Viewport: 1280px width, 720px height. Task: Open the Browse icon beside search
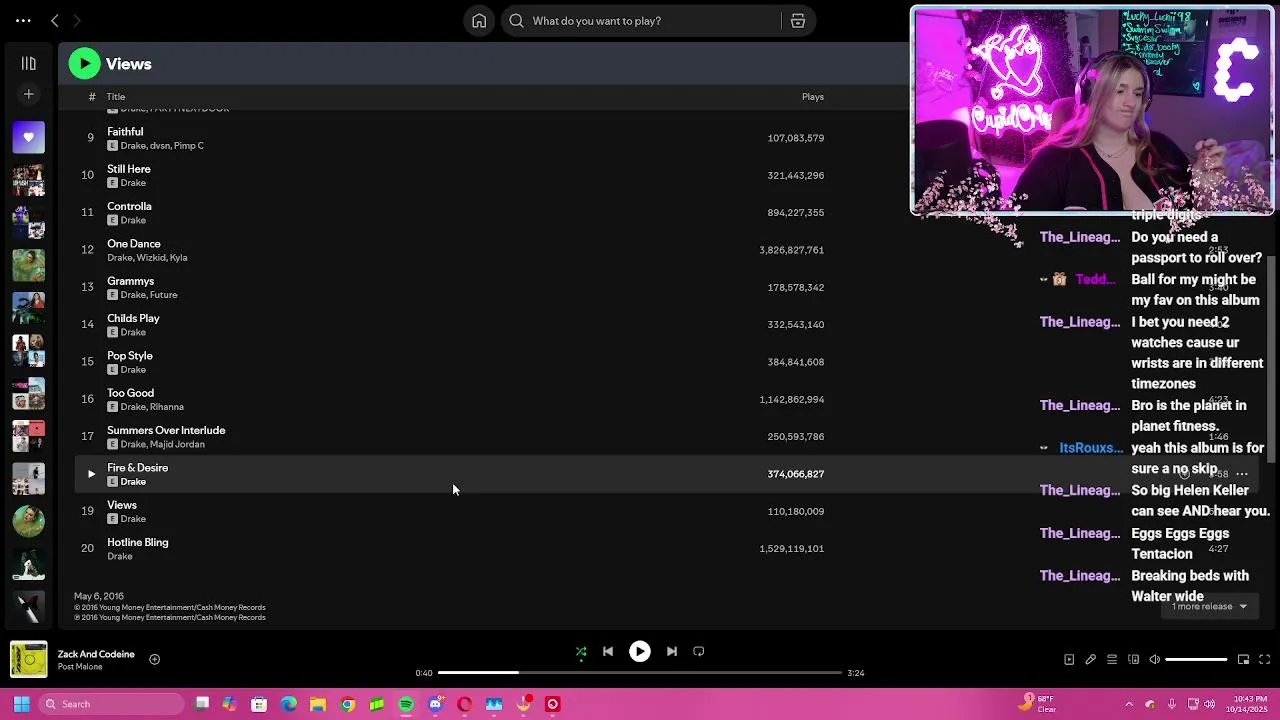(x=798, y=20)
